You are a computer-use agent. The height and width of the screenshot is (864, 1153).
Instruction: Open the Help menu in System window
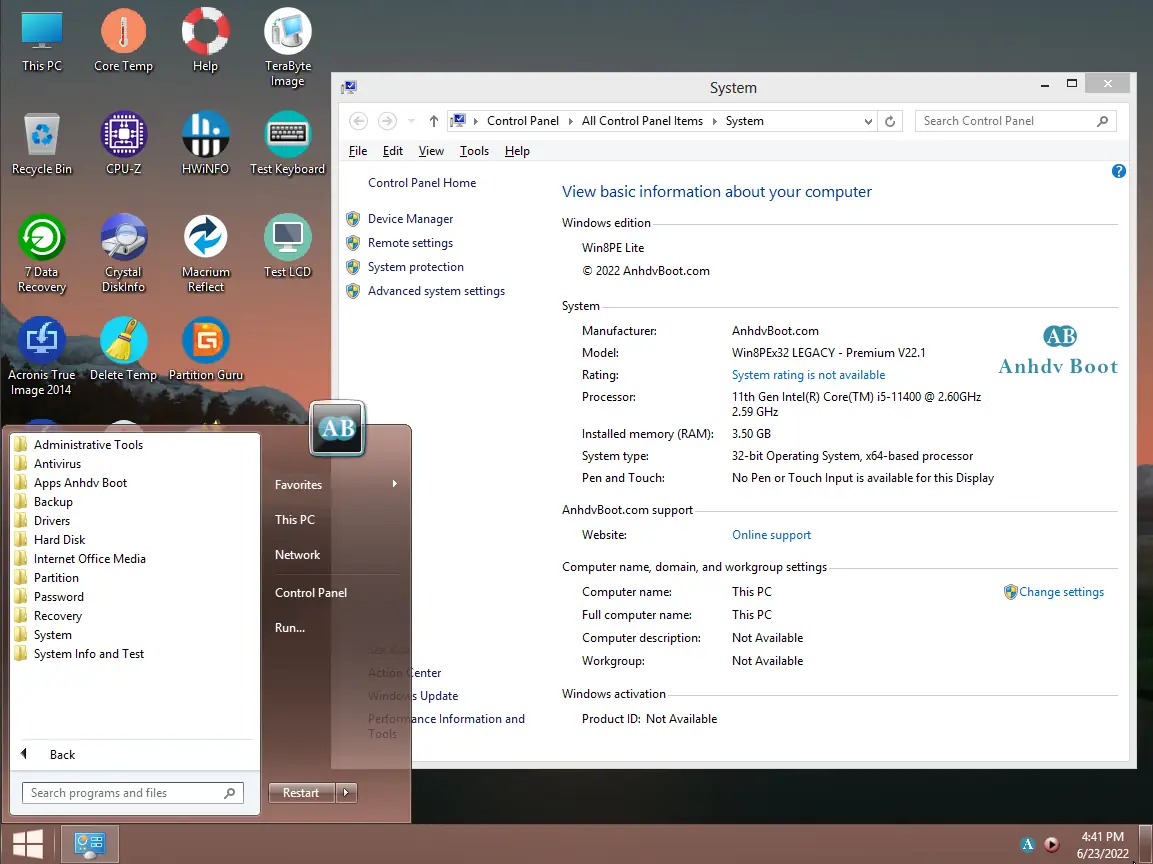517,151
